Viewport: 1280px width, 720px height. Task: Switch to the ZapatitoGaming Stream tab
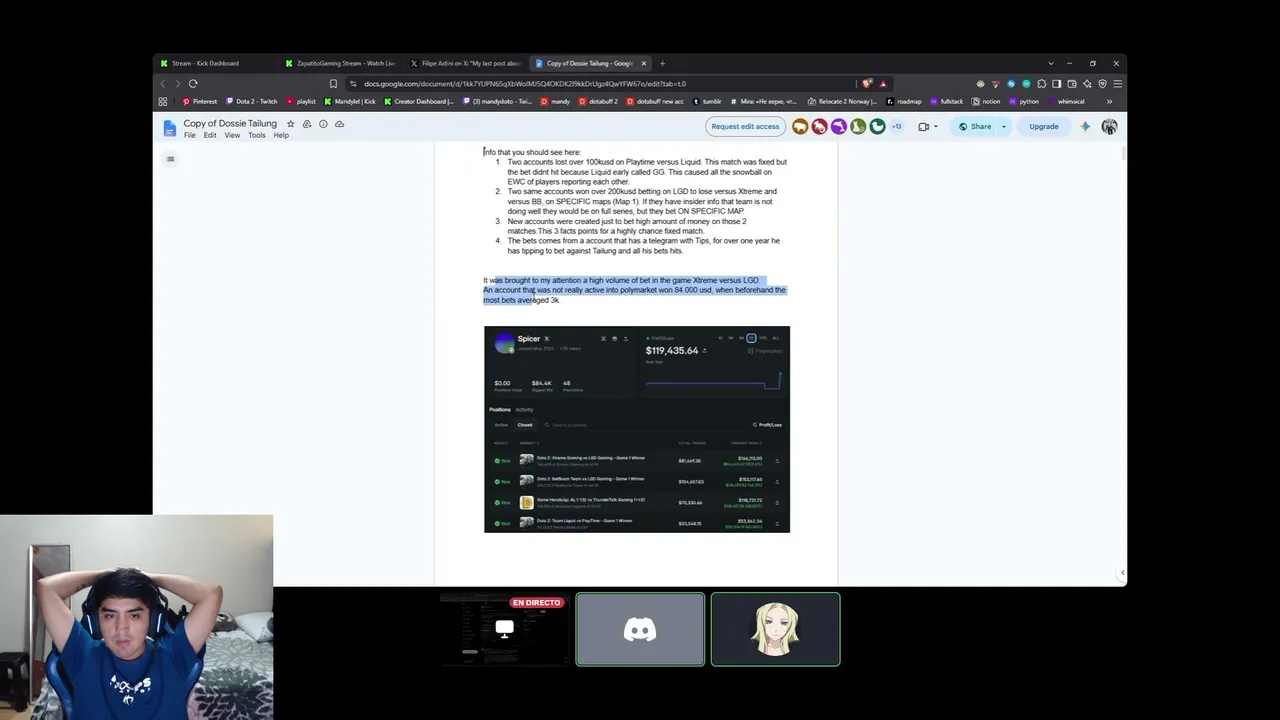tap(340, 63)
